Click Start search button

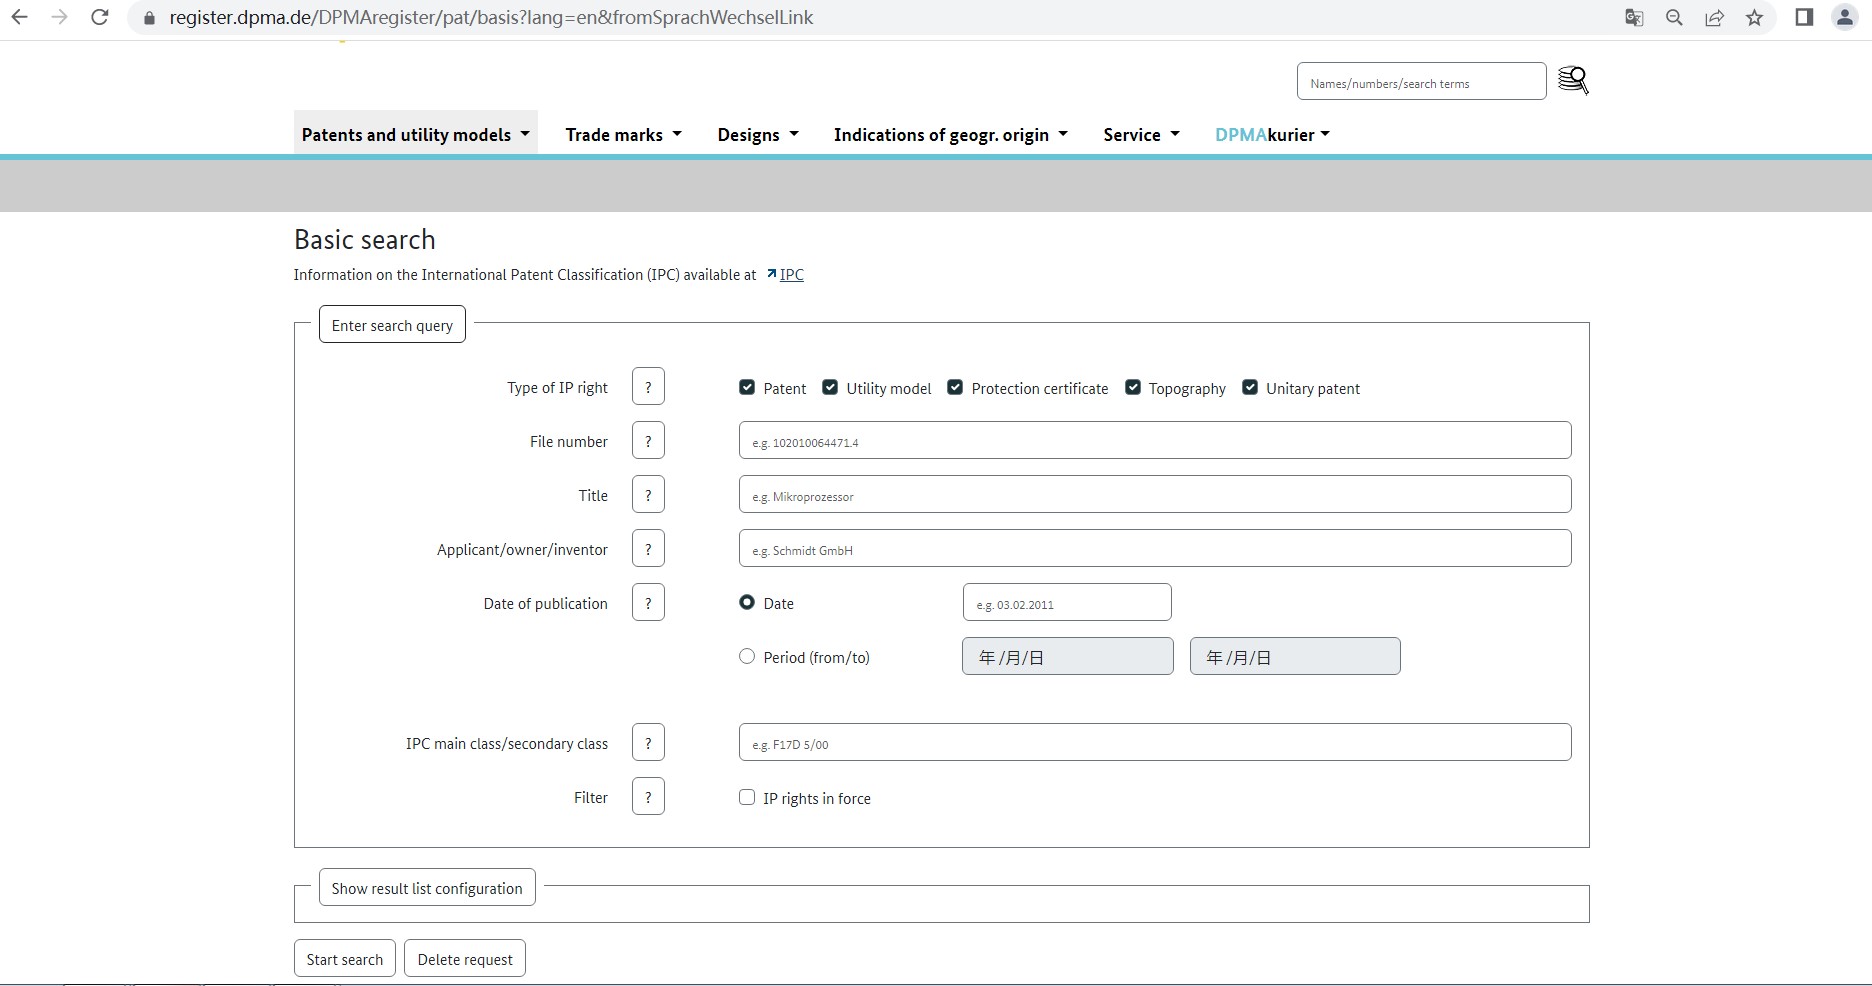coord(345,958)
